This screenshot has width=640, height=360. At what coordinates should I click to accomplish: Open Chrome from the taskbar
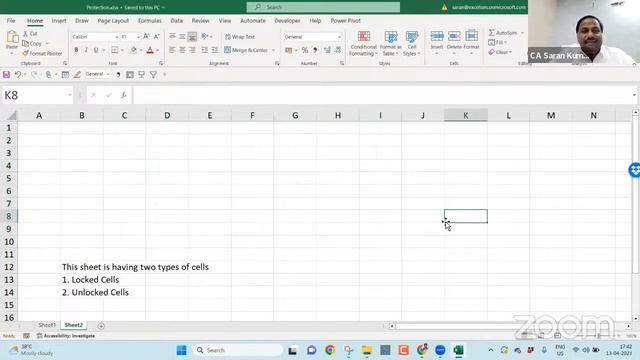tap(330, 350)
